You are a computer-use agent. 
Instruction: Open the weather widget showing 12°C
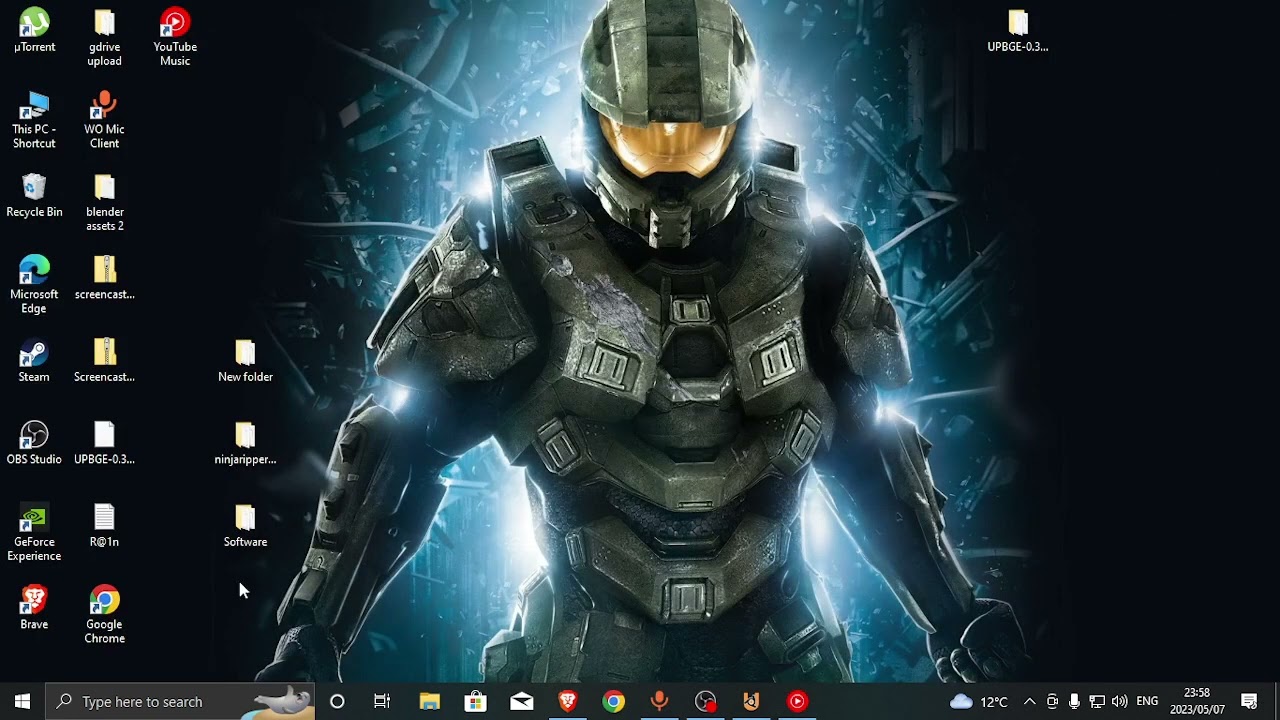pyautogui.click(x=979, y=701)
